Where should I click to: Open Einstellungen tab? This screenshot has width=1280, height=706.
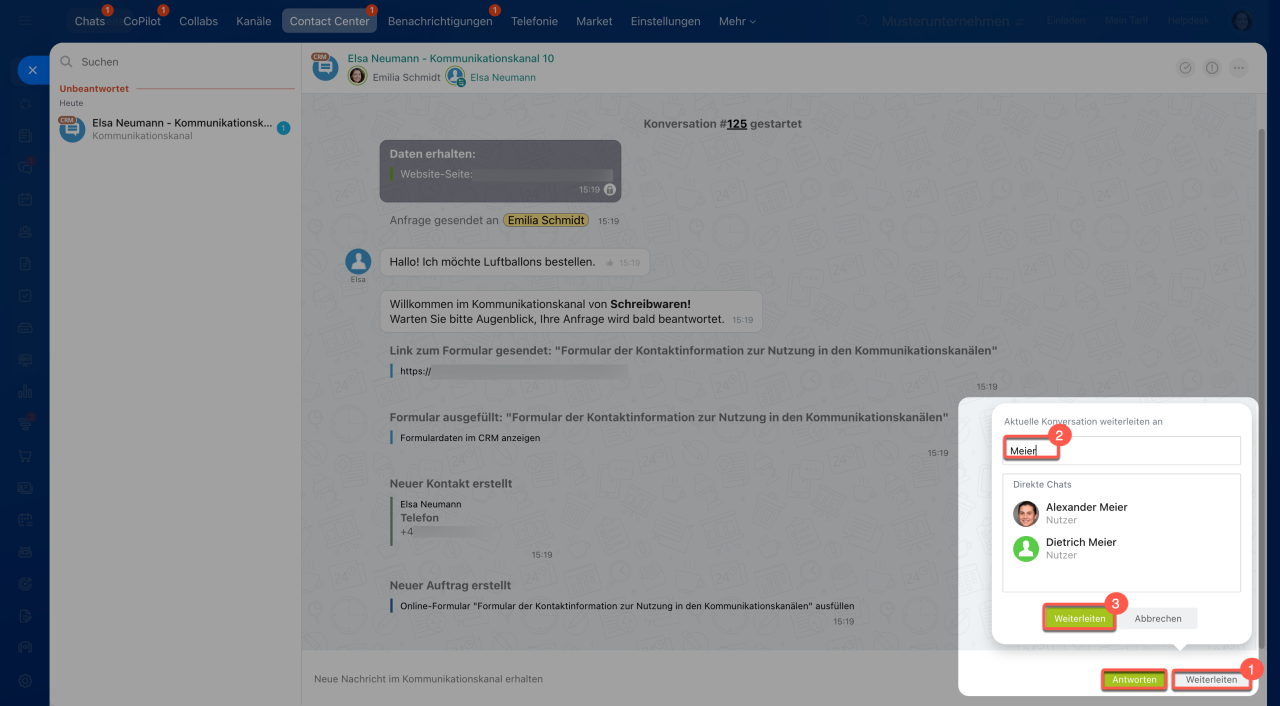click(666, 21)
